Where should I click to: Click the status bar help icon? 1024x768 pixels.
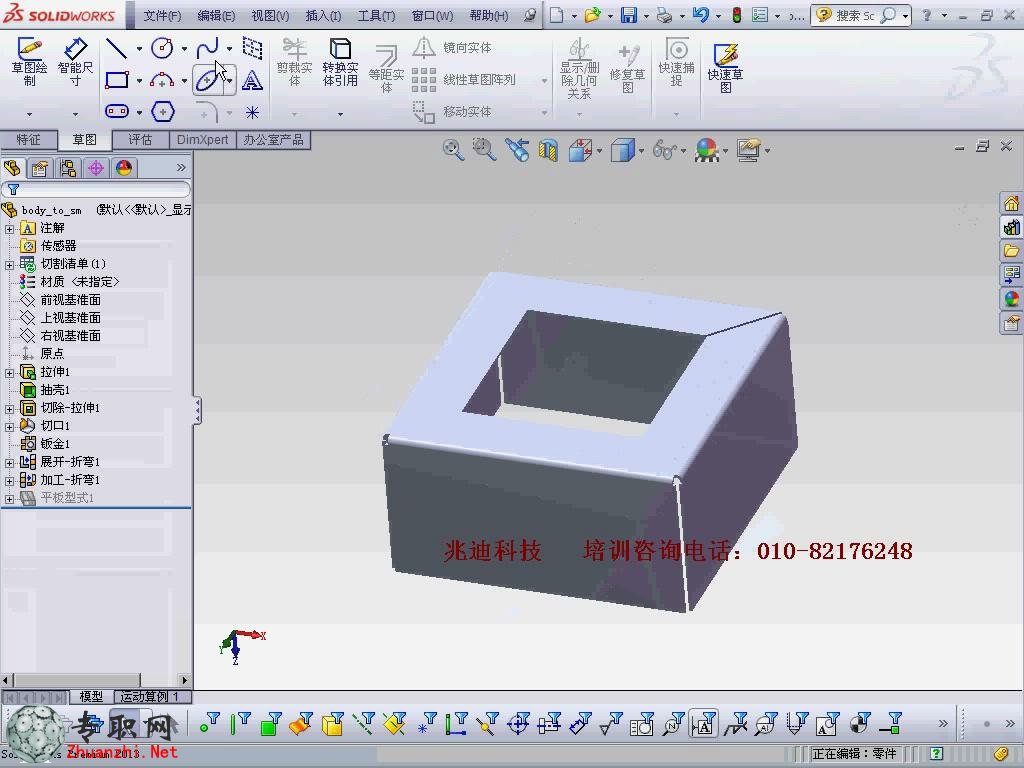pyautogui.click(x=936, y=754)
